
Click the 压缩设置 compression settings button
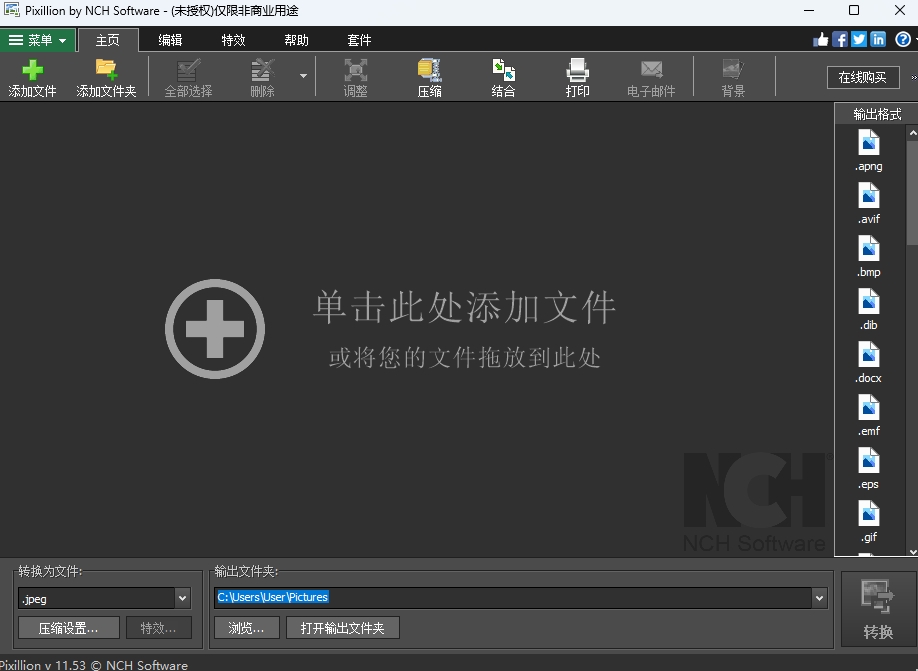[x=68, y=628]
